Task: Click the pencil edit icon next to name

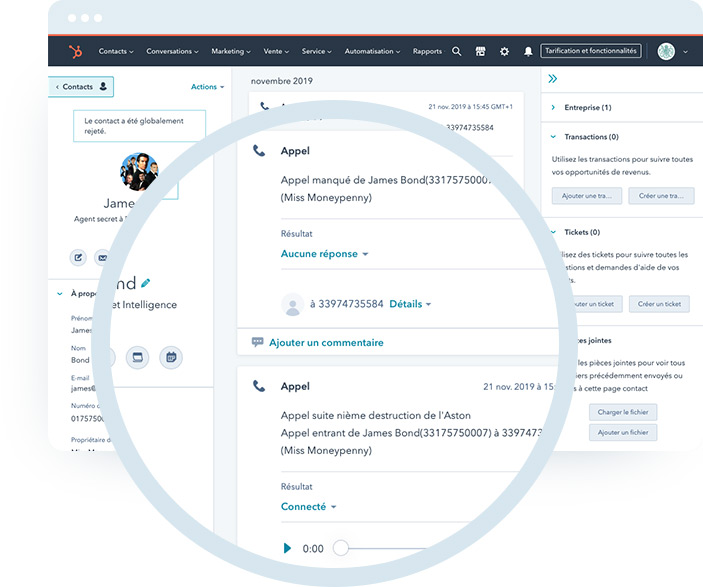Action: (145, 283)
